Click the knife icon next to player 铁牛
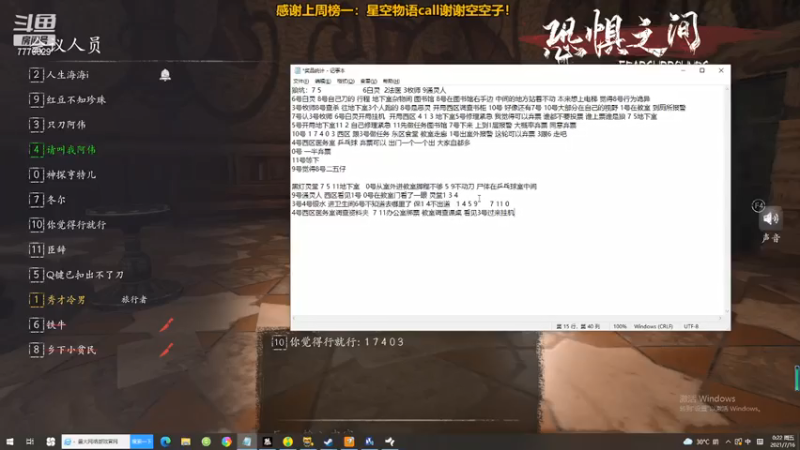This screenshot has height=450, width=800. click(166, 324)
